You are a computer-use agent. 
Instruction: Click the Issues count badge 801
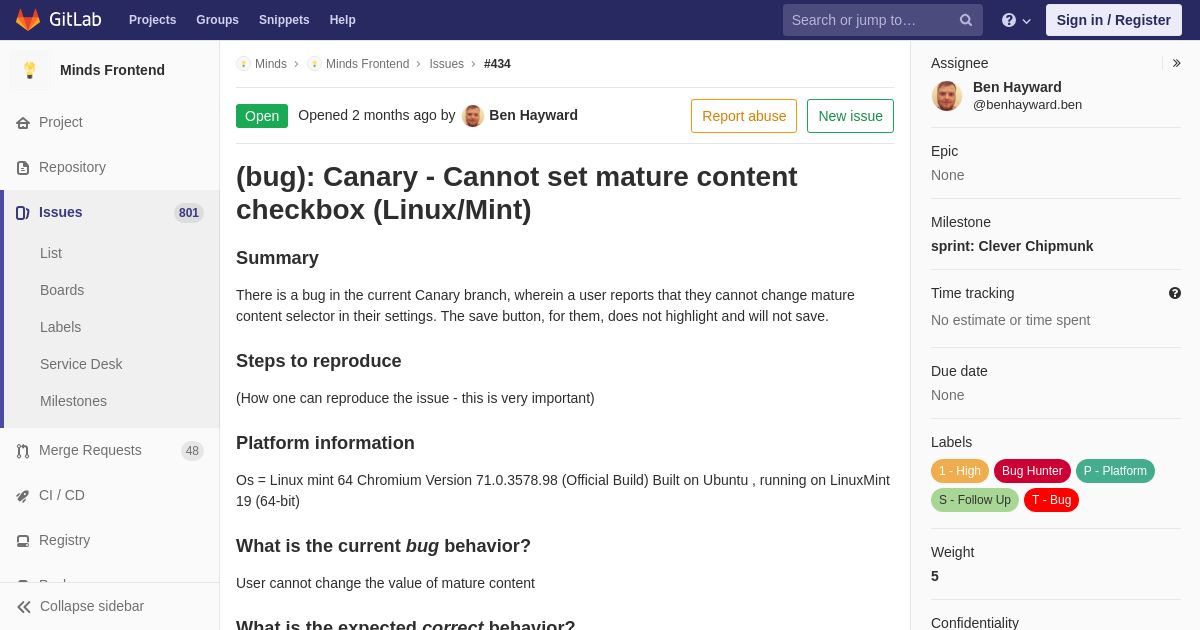coord(189,213)
